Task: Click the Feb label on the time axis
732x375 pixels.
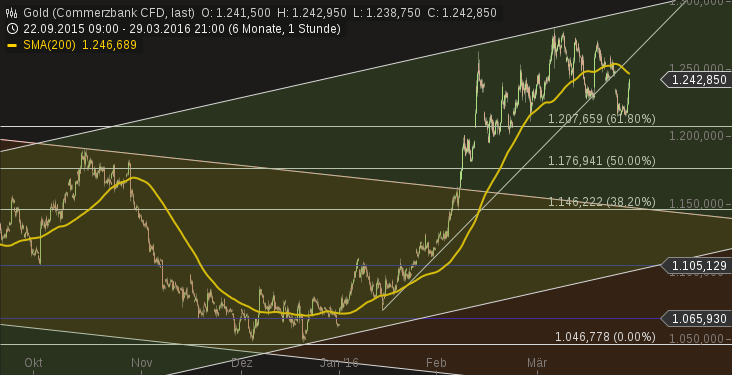Action: click(x=436, y=363)
